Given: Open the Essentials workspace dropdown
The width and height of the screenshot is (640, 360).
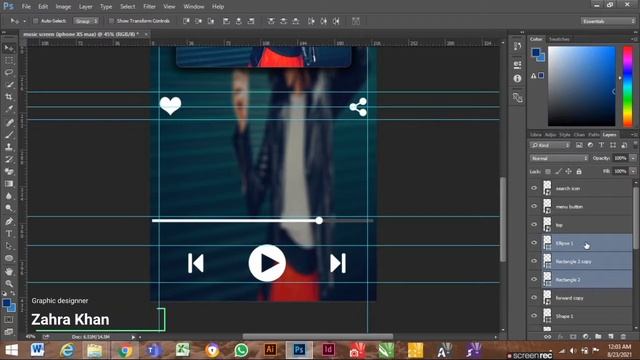Looking at the screenshot, I should point(608,21).
